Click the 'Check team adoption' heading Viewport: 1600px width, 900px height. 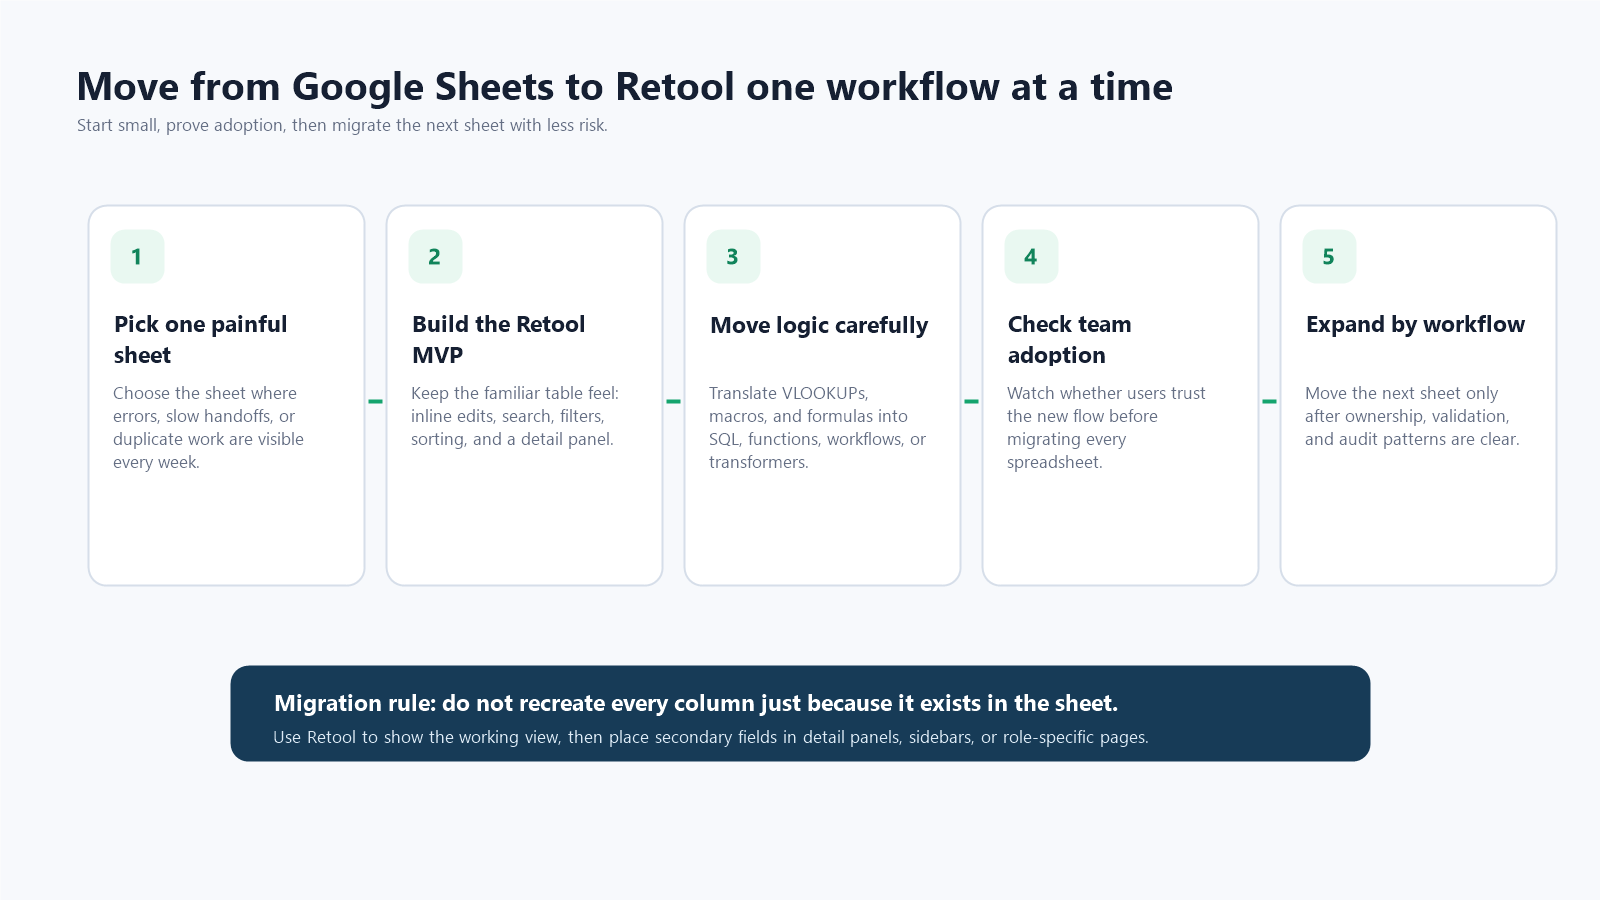pos(1069,339)
